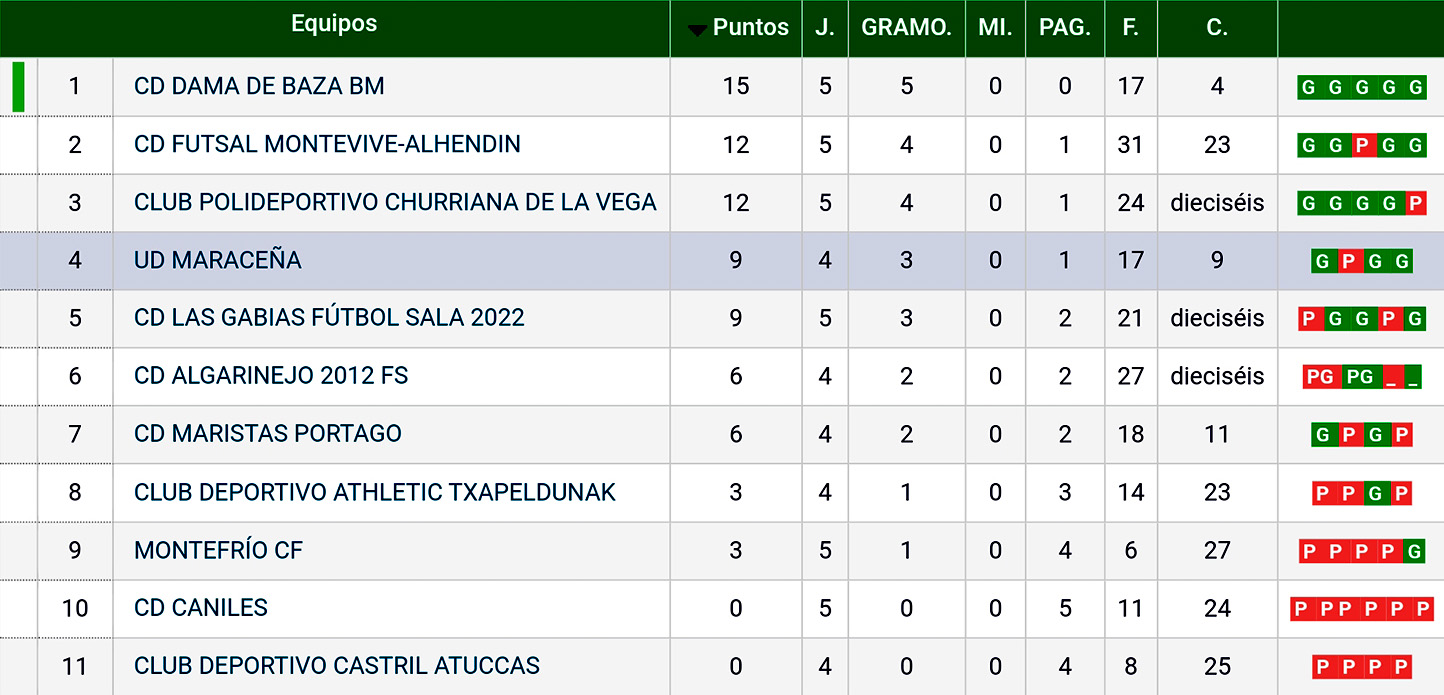Select the highlighted UD MARACEÑA row

(217, 261)
